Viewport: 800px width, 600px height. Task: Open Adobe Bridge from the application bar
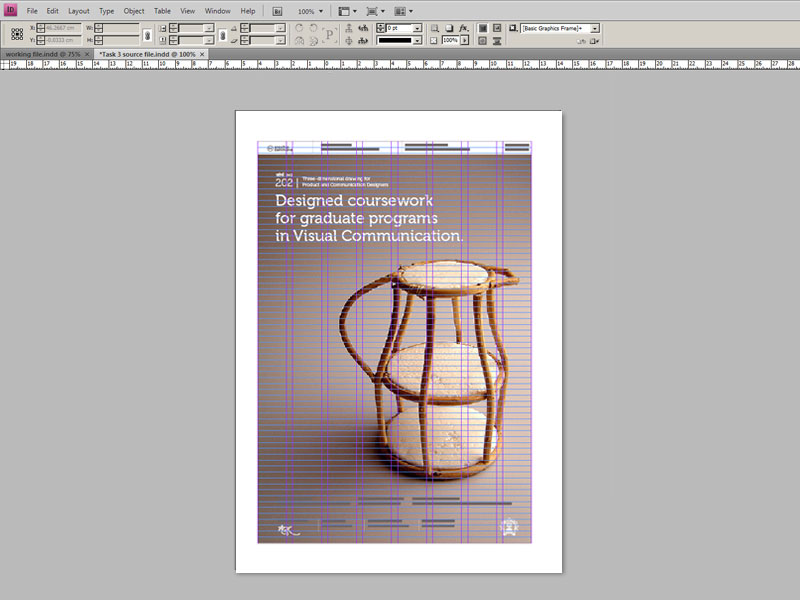pyautogui.click(x=277, y=11)
